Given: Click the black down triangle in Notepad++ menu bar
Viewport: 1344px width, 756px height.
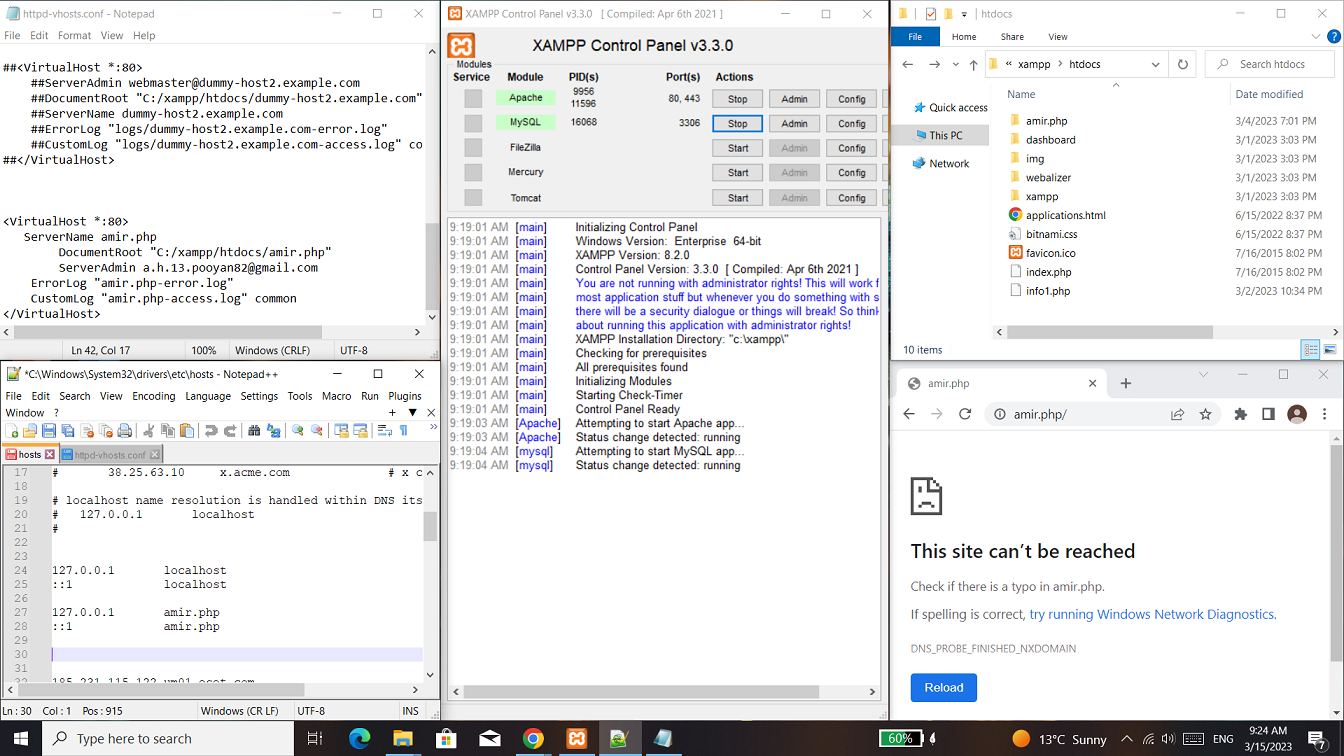Looking at the screenshot, I should coord(412,412).
